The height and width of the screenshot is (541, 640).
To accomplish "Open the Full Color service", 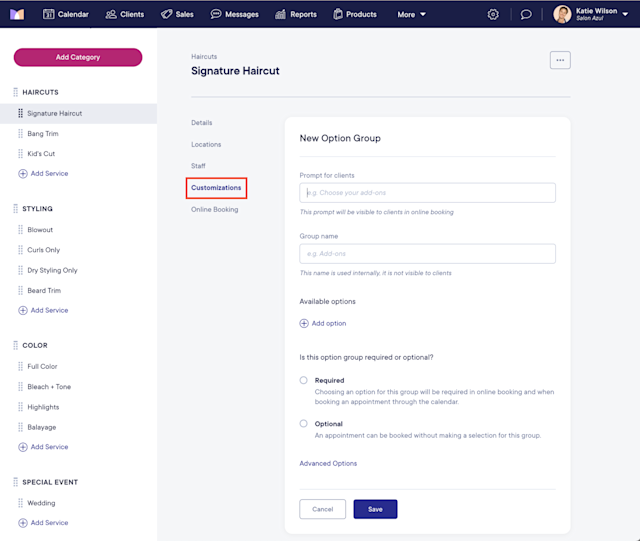I will [x=42, y=366].
